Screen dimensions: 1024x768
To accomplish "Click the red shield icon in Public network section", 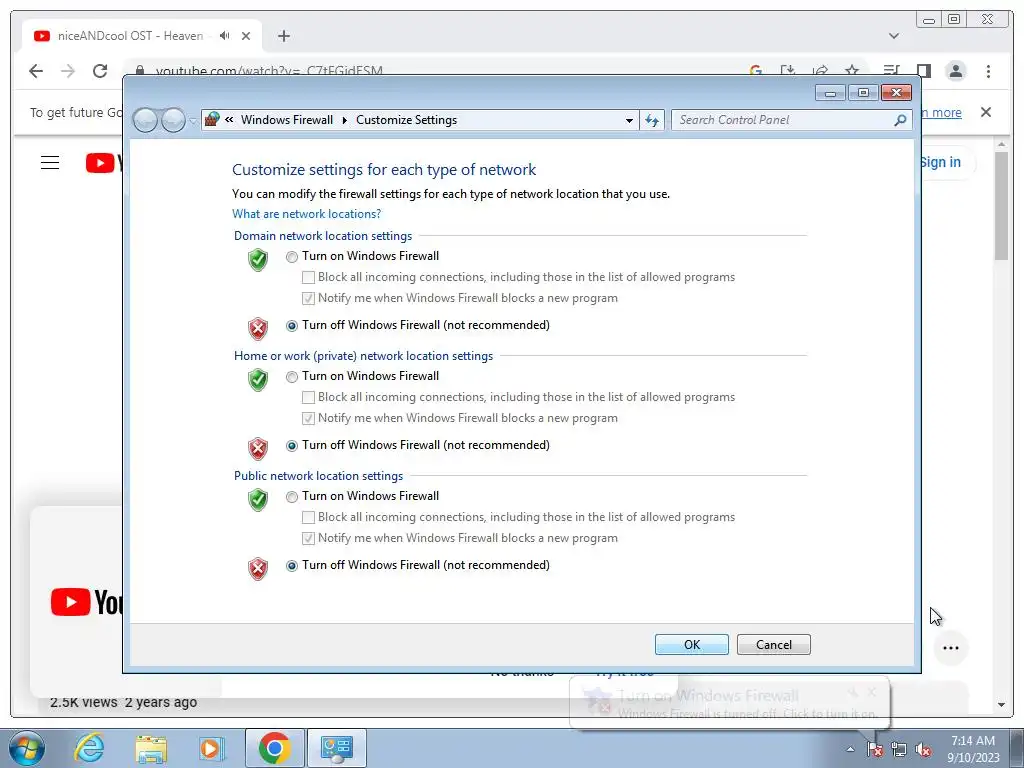I will 258,569.
